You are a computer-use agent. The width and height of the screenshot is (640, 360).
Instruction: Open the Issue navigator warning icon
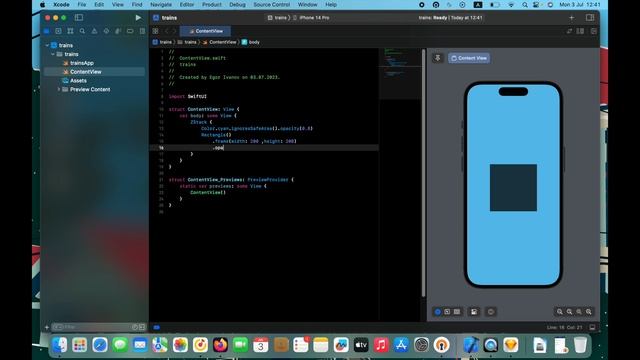click(94, 31)
